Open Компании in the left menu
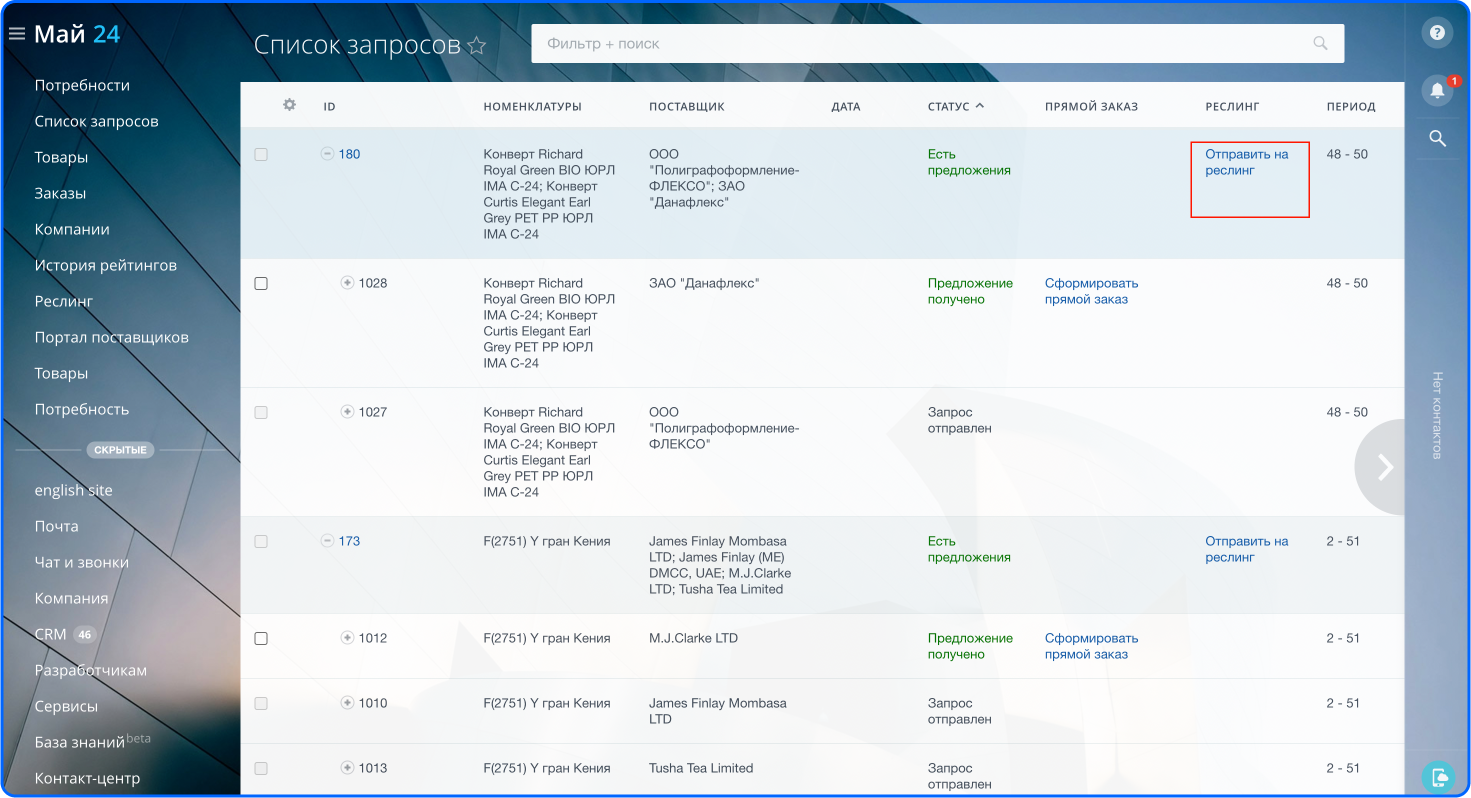This screenshot has height=798, width=1471. pyautogui.click(x=72, y=229)
